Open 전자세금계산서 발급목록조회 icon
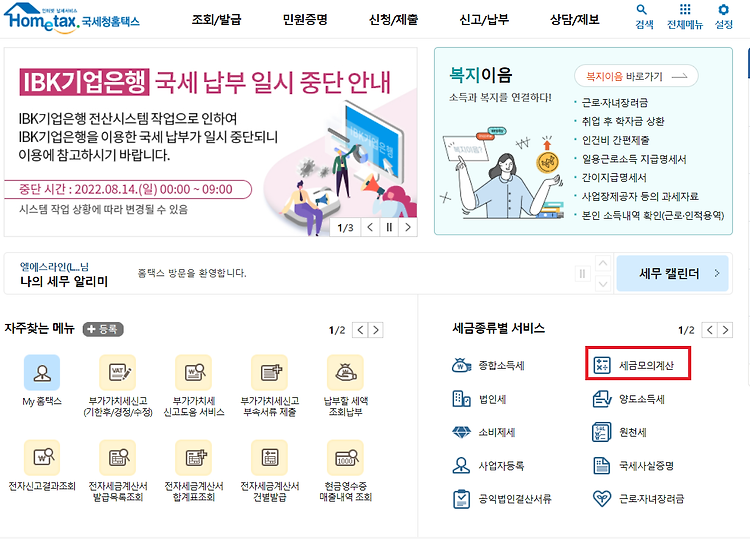The image size is (750, 540). pyautogui.click(x=118, y=458)
